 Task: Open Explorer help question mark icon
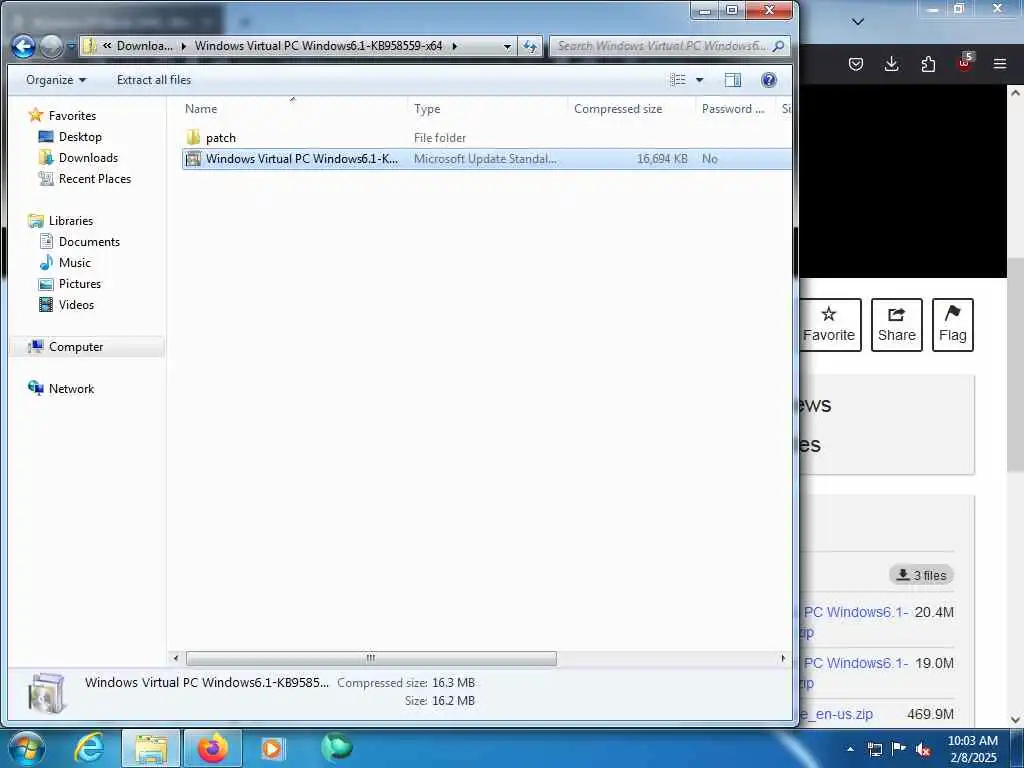pyautogui.click(x=769, y=80)
